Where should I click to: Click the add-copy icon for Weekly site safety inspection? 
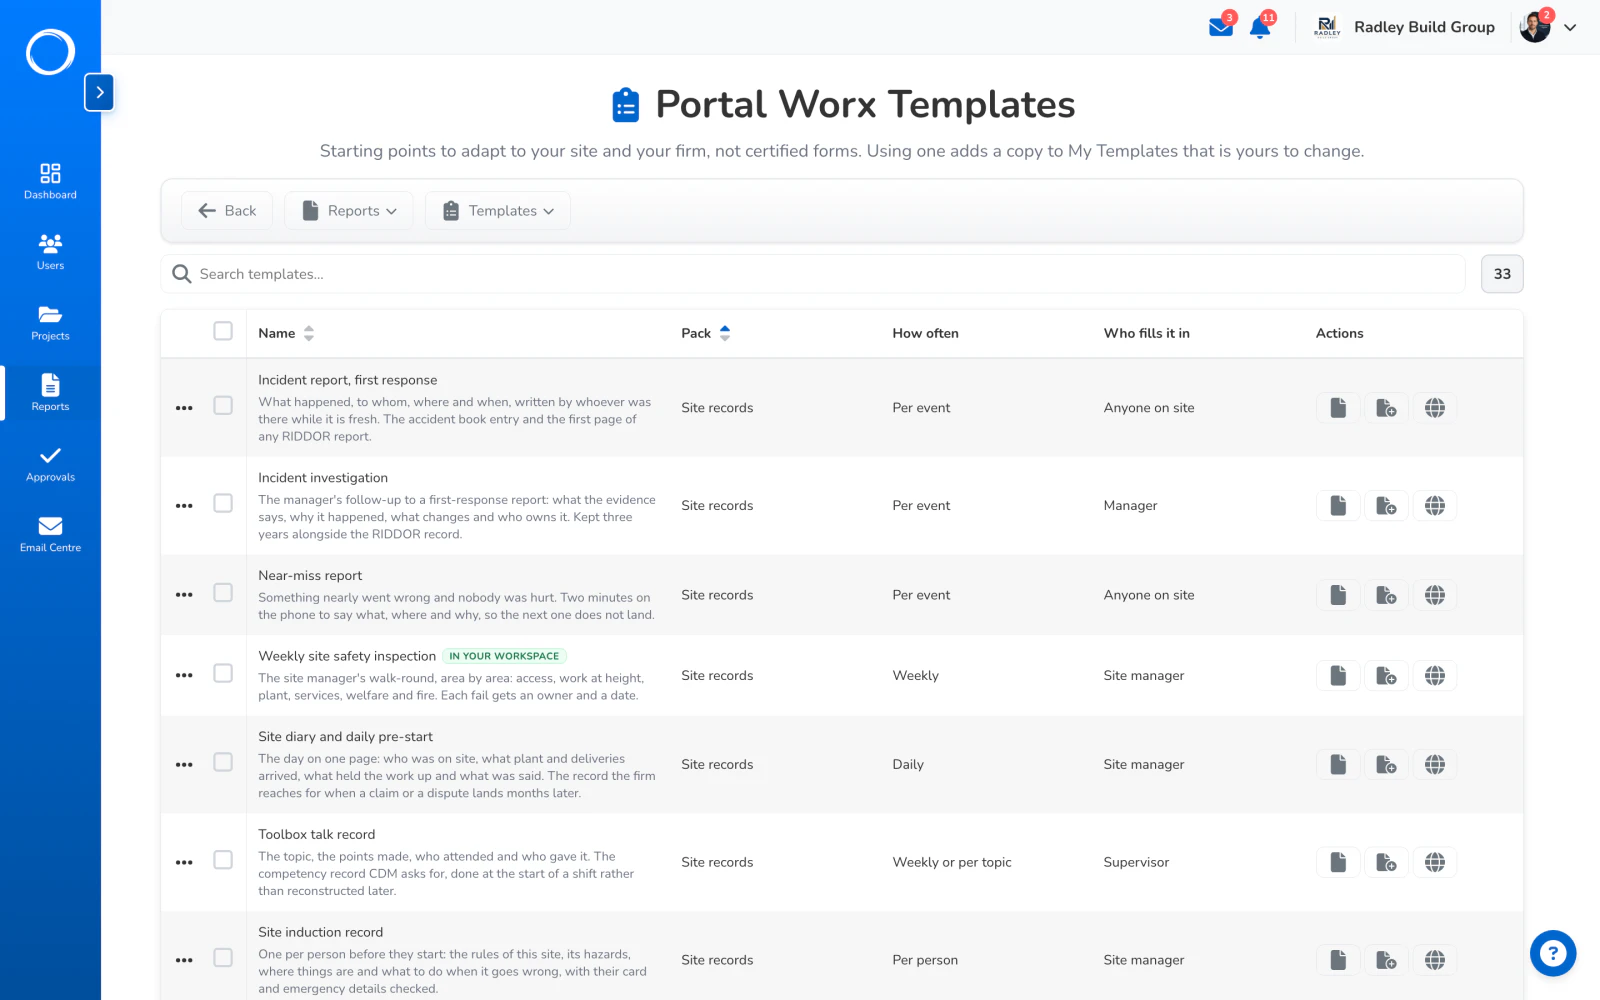point(1386,676)
